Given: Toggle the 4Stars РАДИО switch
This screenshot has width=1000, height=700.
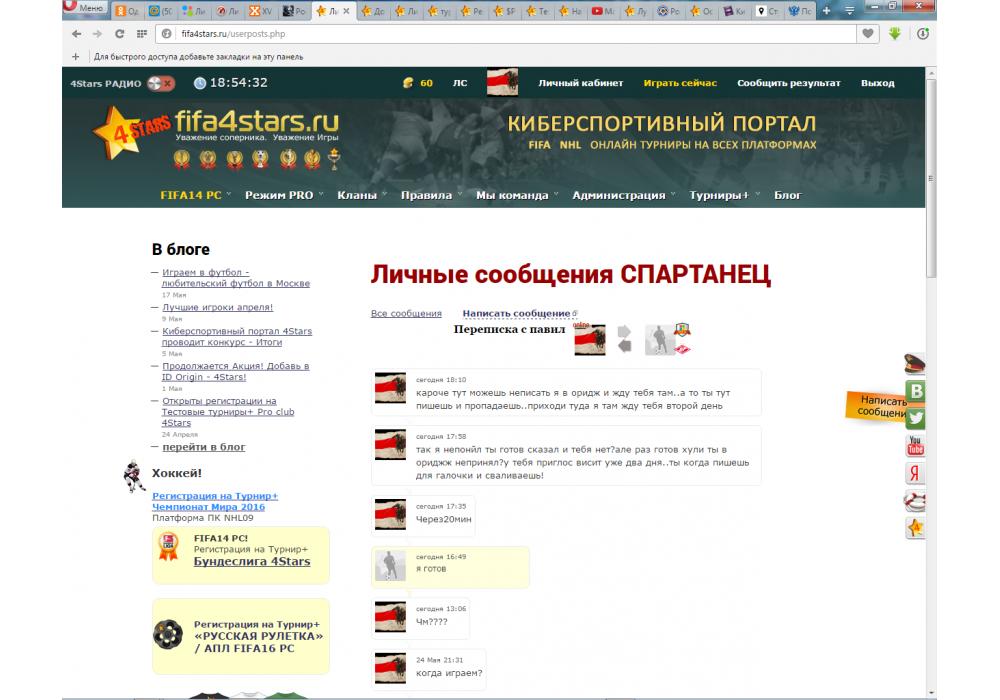Looking at the screenshot, I should tap(161, 83).
